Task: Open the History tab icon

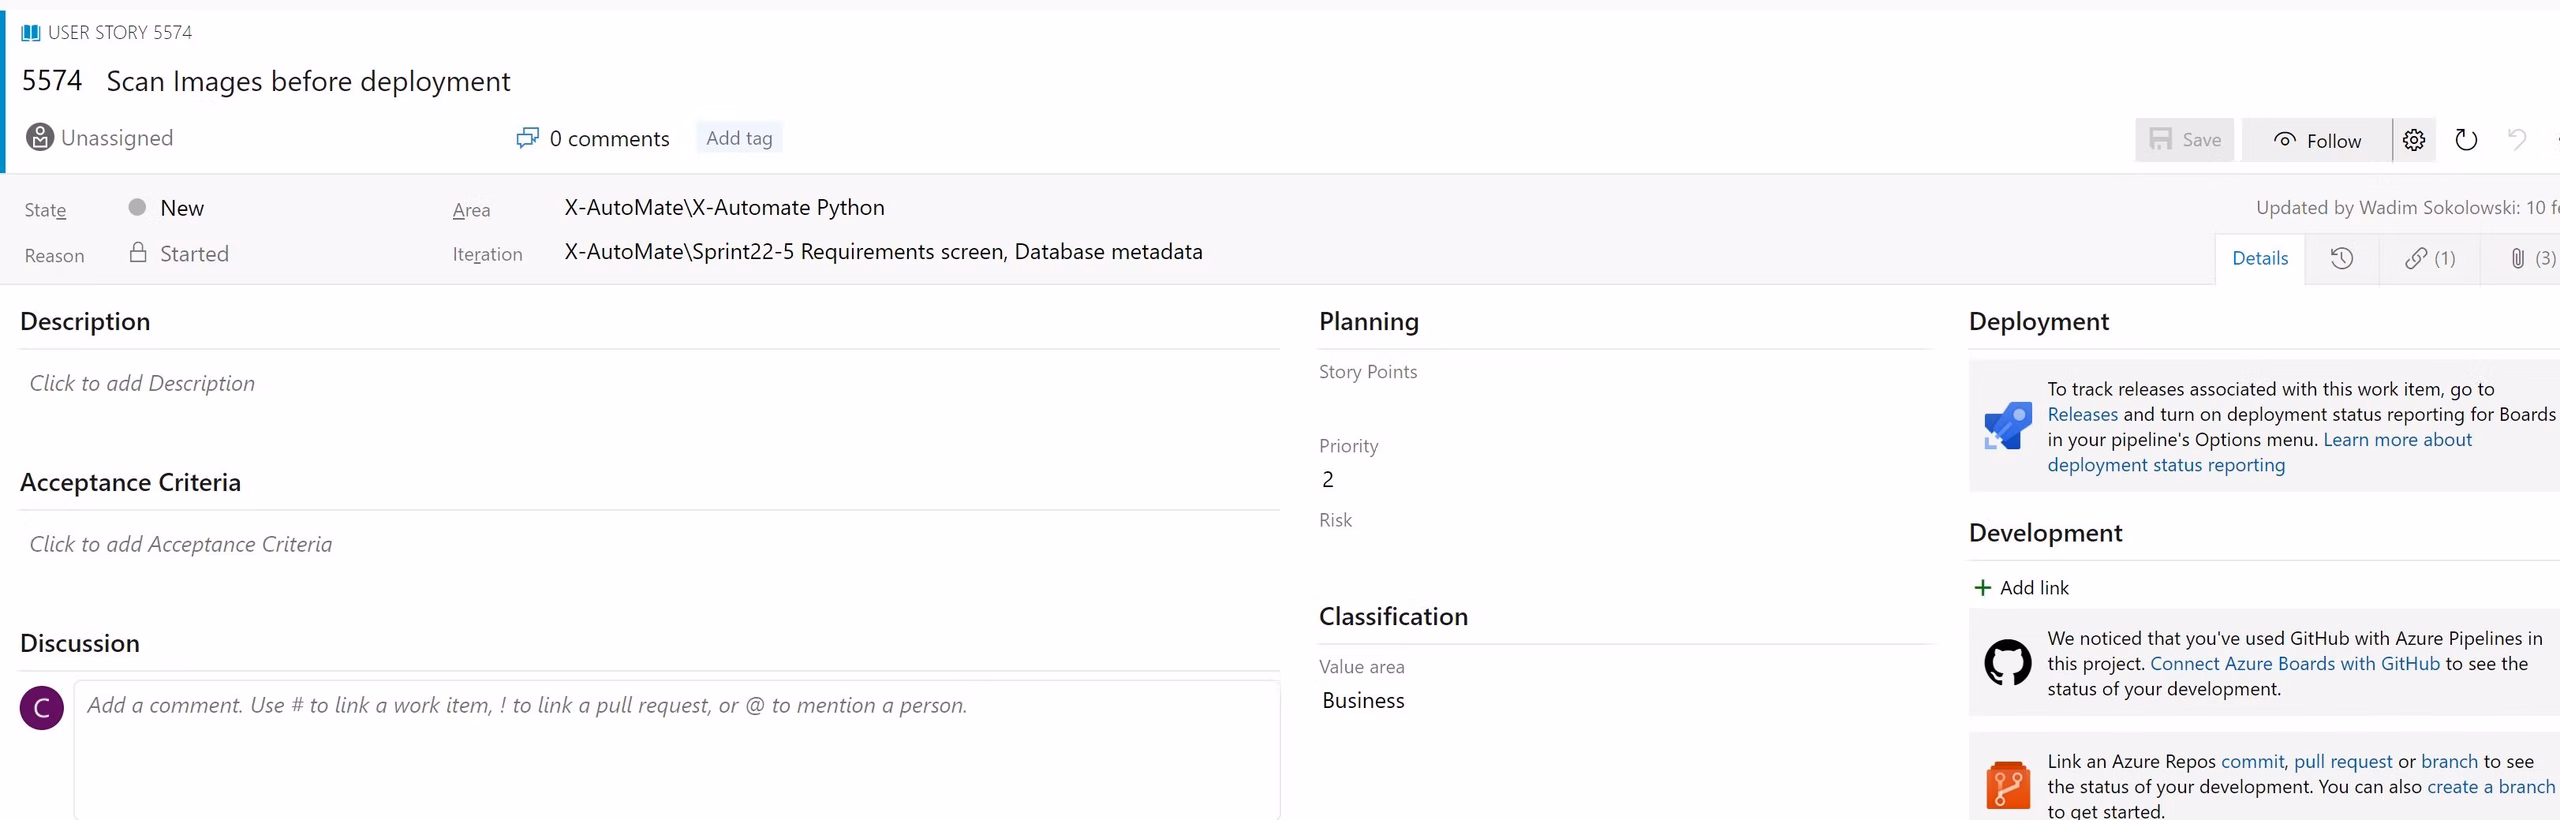Action: pyautogui.click(x=2342, y=259)
